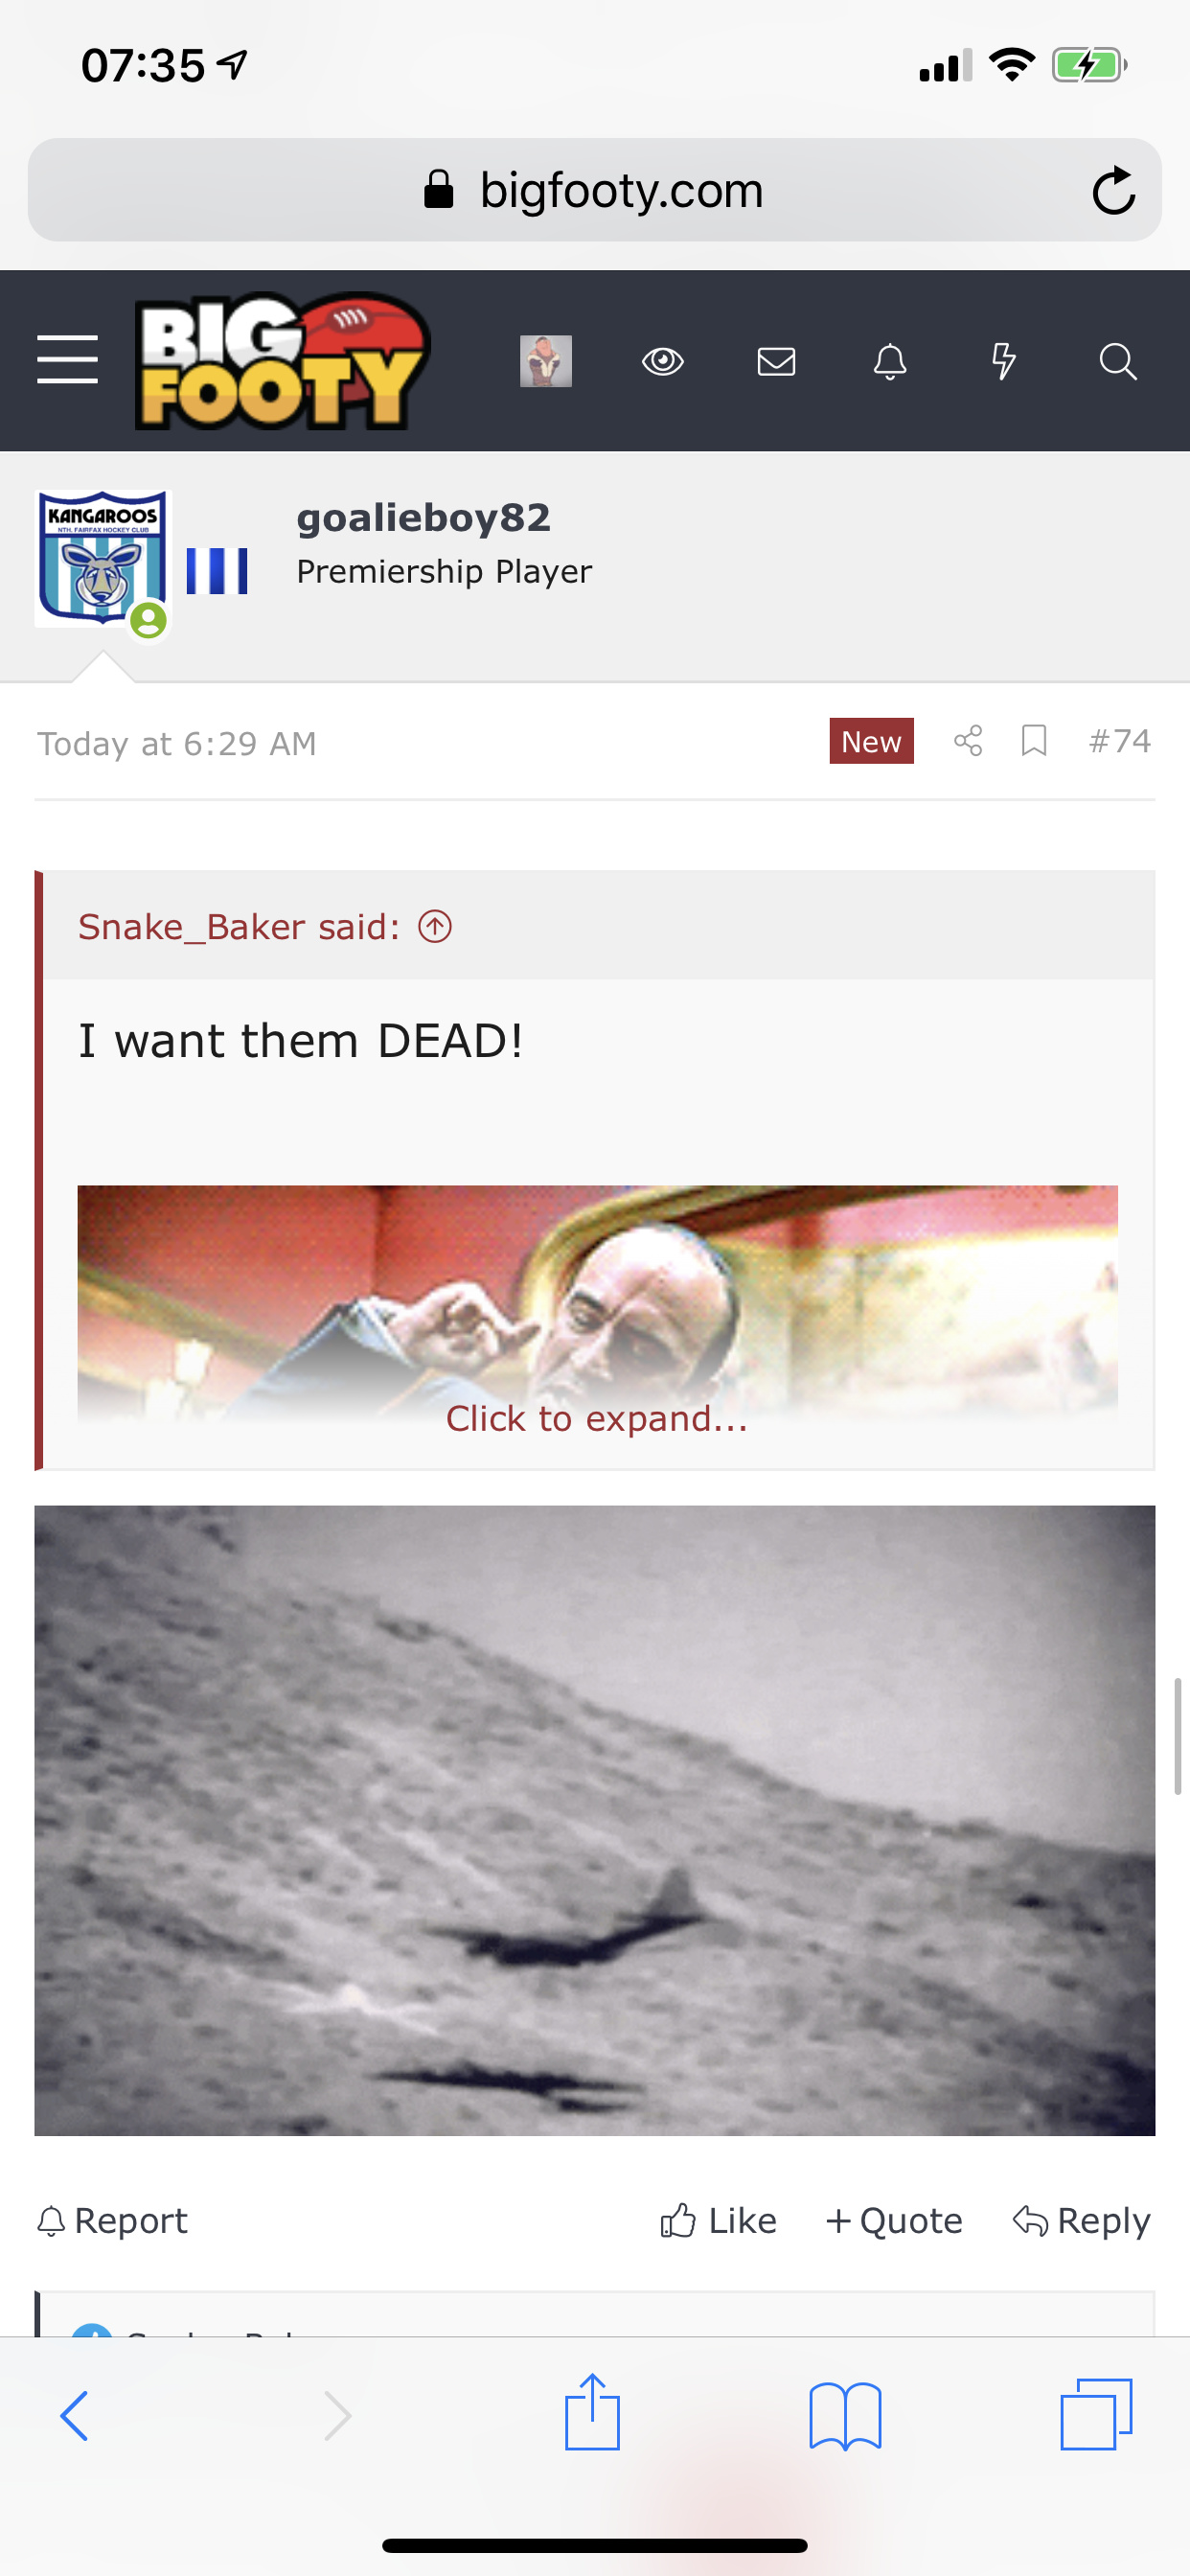The width and height of the screenshot is (1190, 2576).
Task: Open goalieboy82's profile name
Action: 424,517
